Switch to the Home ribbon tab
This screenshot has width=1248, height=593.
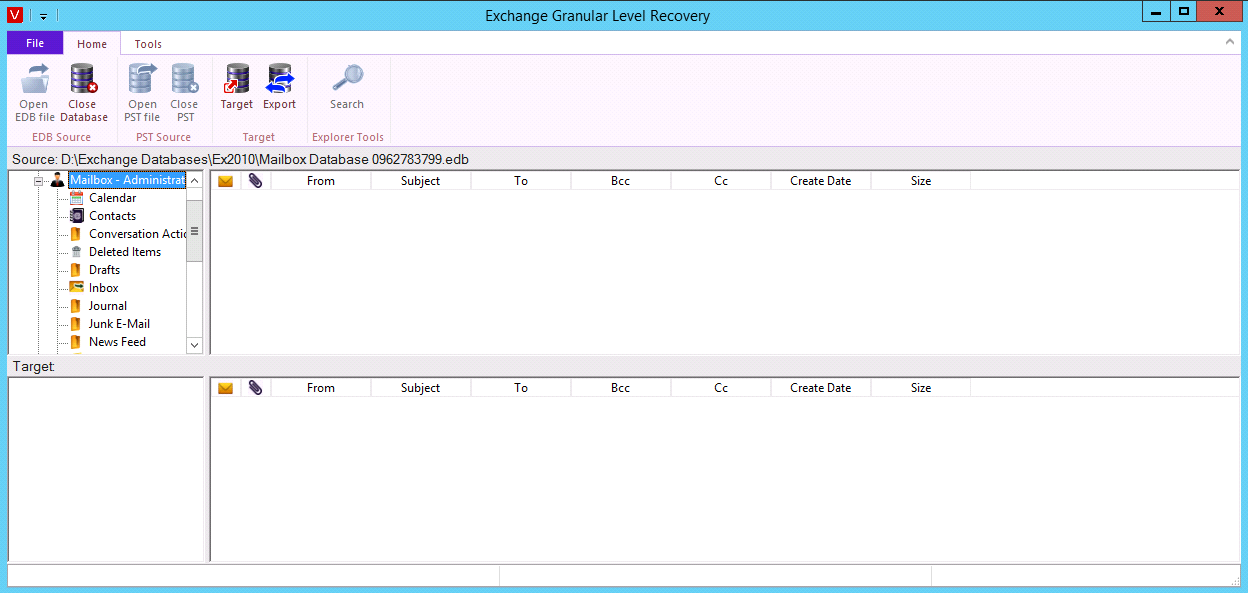pyautogui.click(x=92, y=44)
